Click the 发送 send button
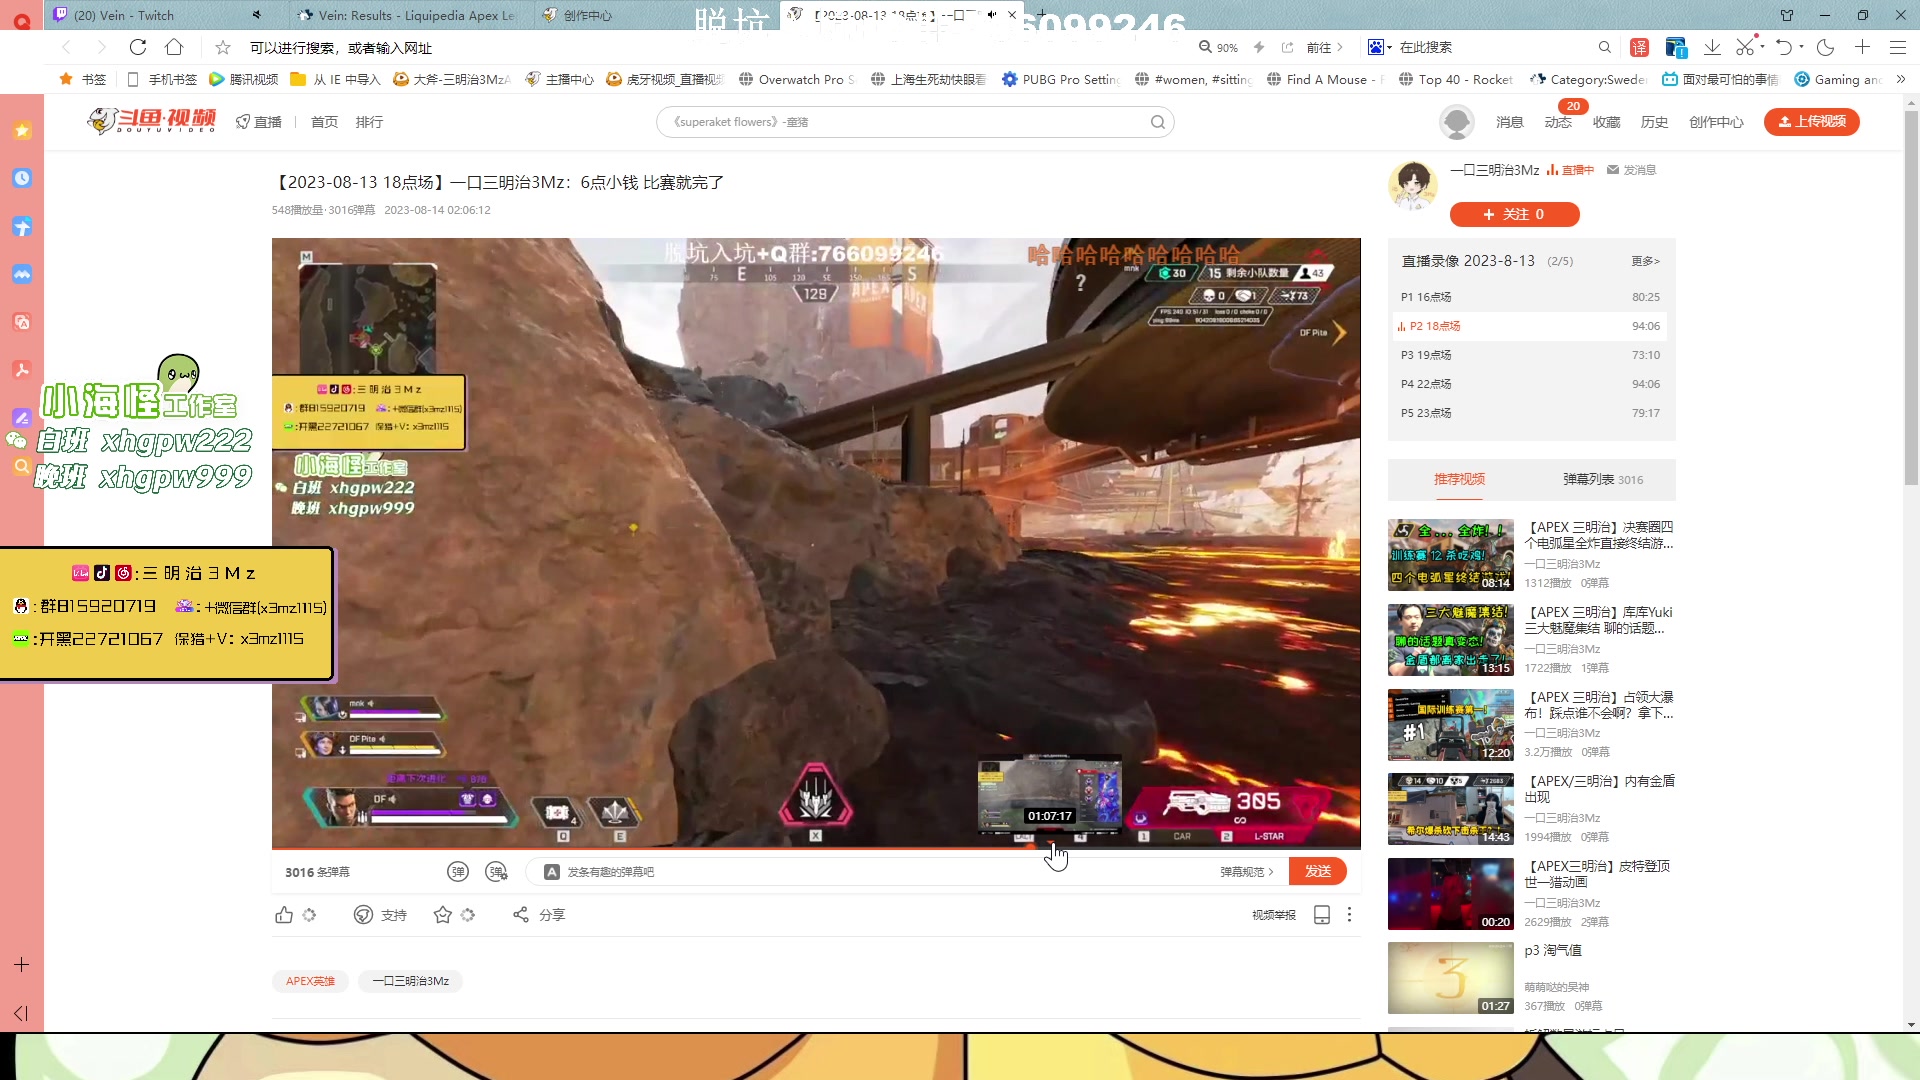Viewport: 1920px width, 1080px height. pos(1317,872)
